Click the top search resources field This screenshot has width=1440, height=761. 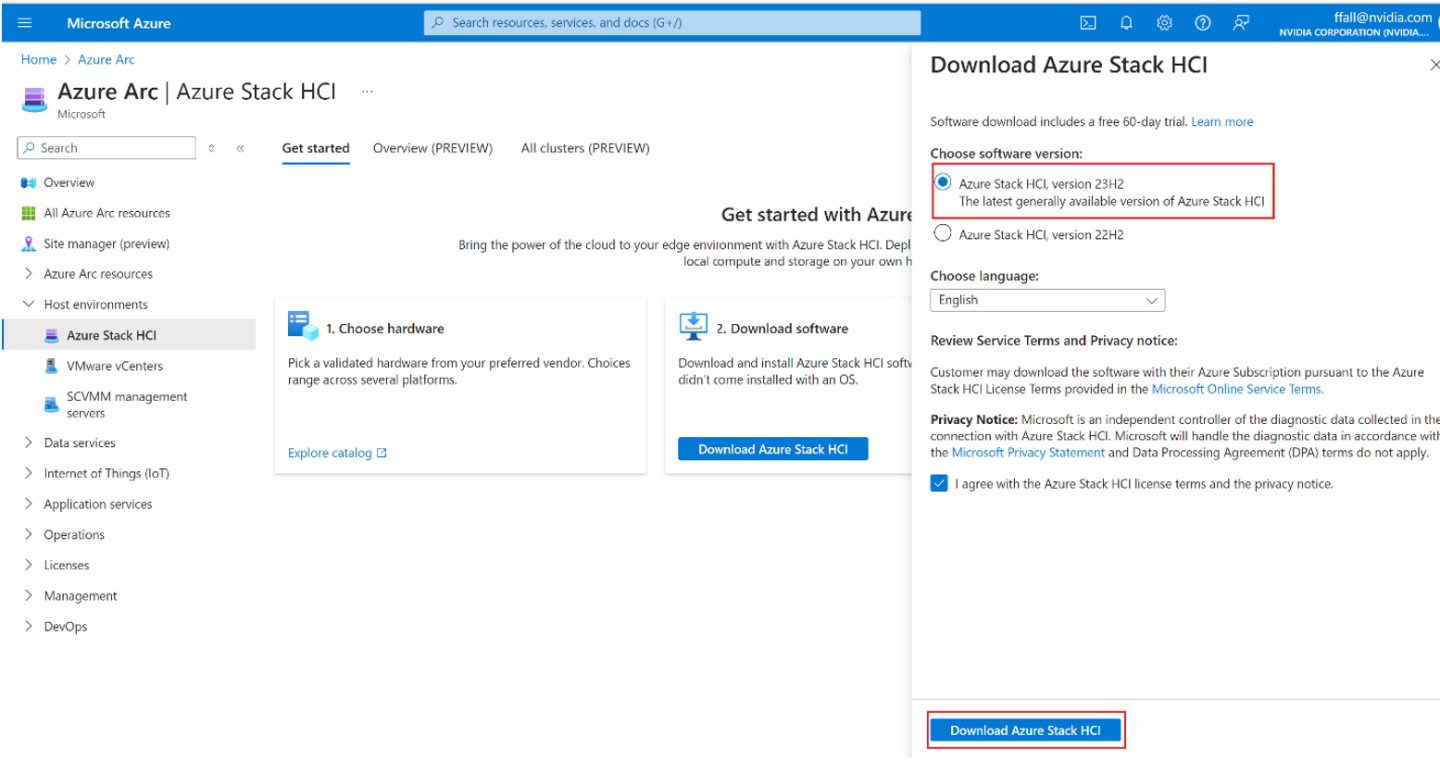(672, 22)
